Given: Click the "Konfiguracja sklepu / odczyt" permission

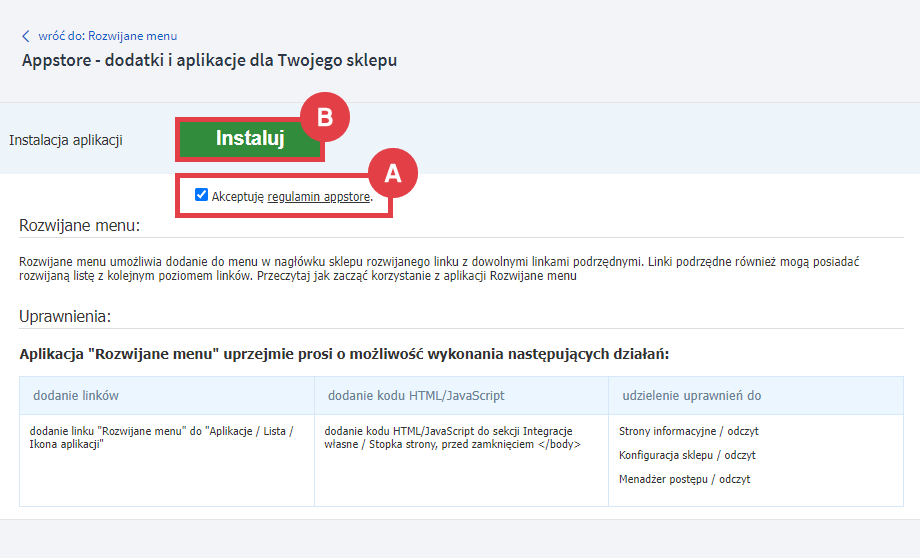Looking at the screenshot, I should pos(687,455).
